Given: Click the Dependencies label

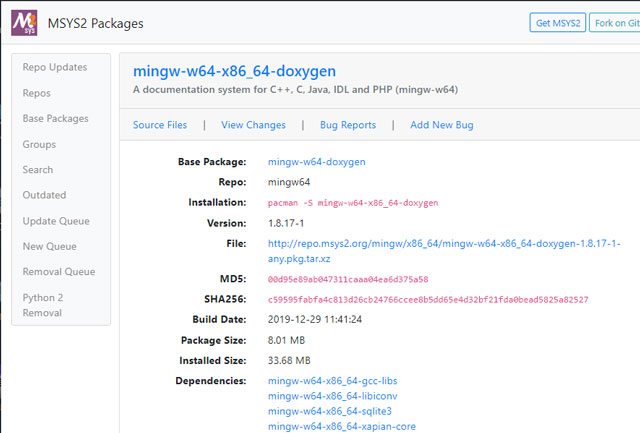Looking at the screenshot, I should click(211, 381).
